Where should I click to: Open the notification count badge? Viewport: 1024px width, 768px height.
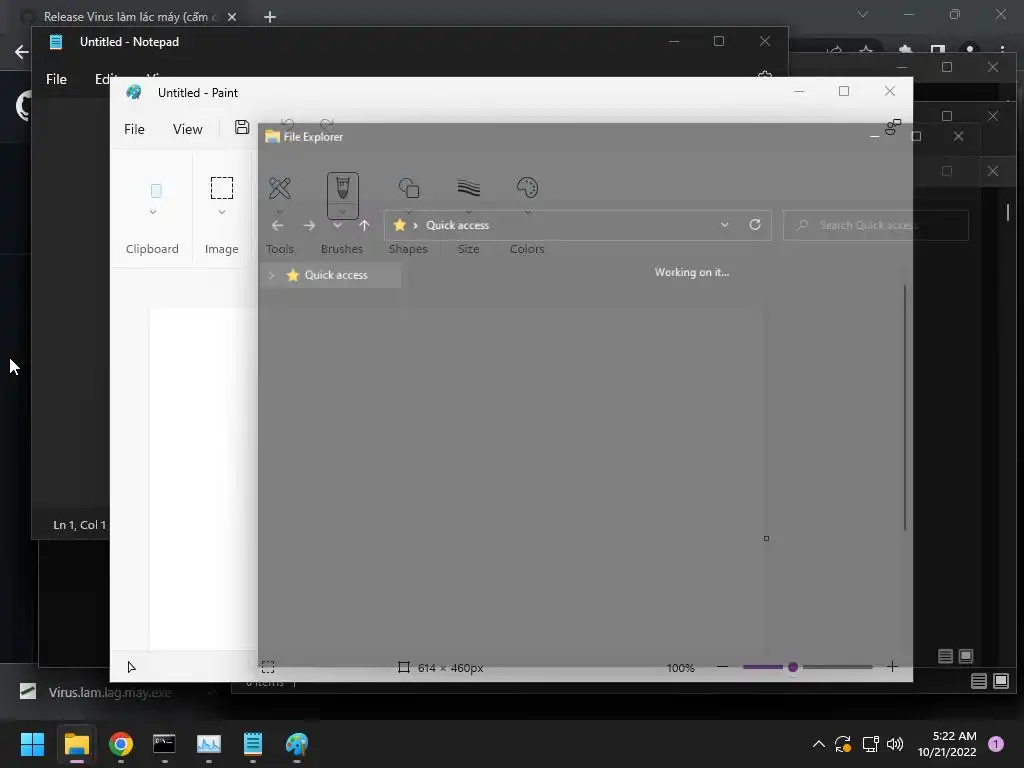(996, 744)
